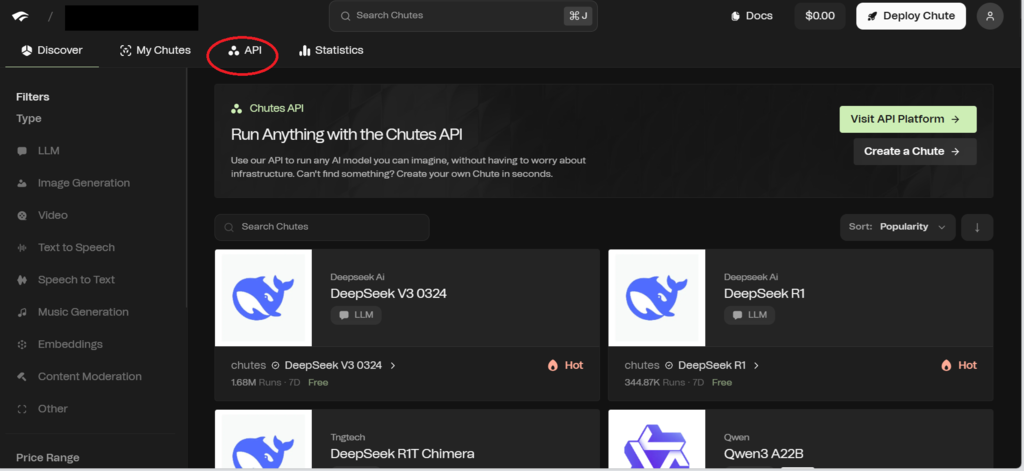Viewport: 1024px width, 471px height.
Task: Click the Tngtech publisher label
Action: click(x=349, y=437)
